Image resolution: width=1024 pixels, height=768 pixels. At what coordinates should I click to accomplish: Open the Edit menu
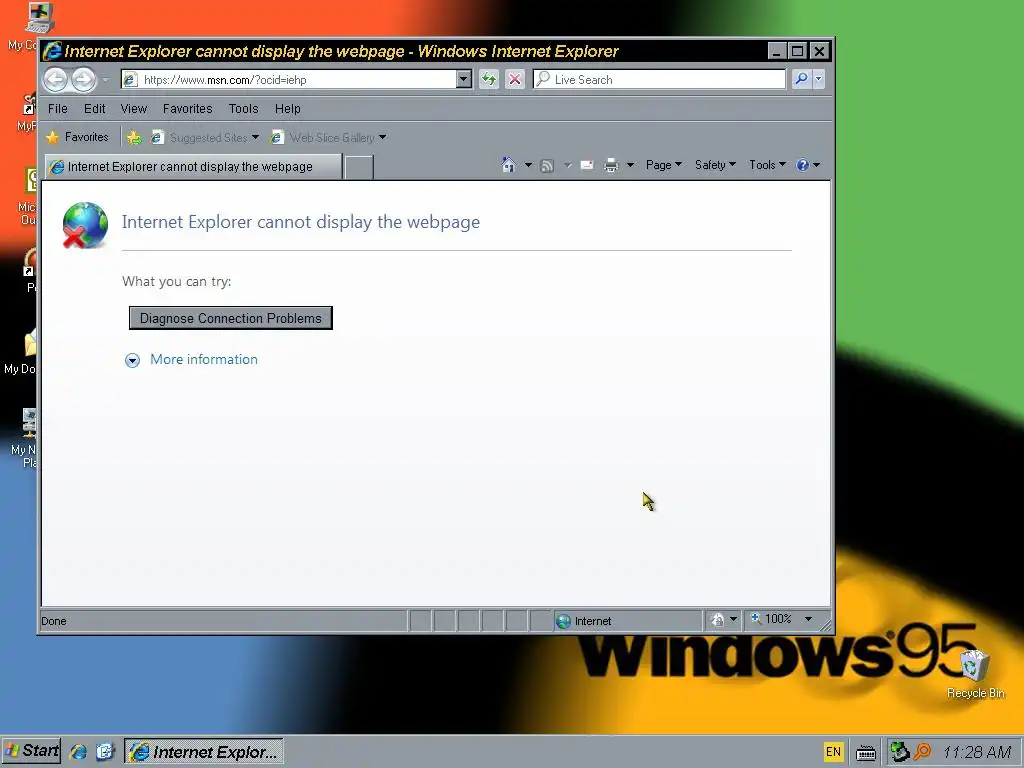pos(94,109)
